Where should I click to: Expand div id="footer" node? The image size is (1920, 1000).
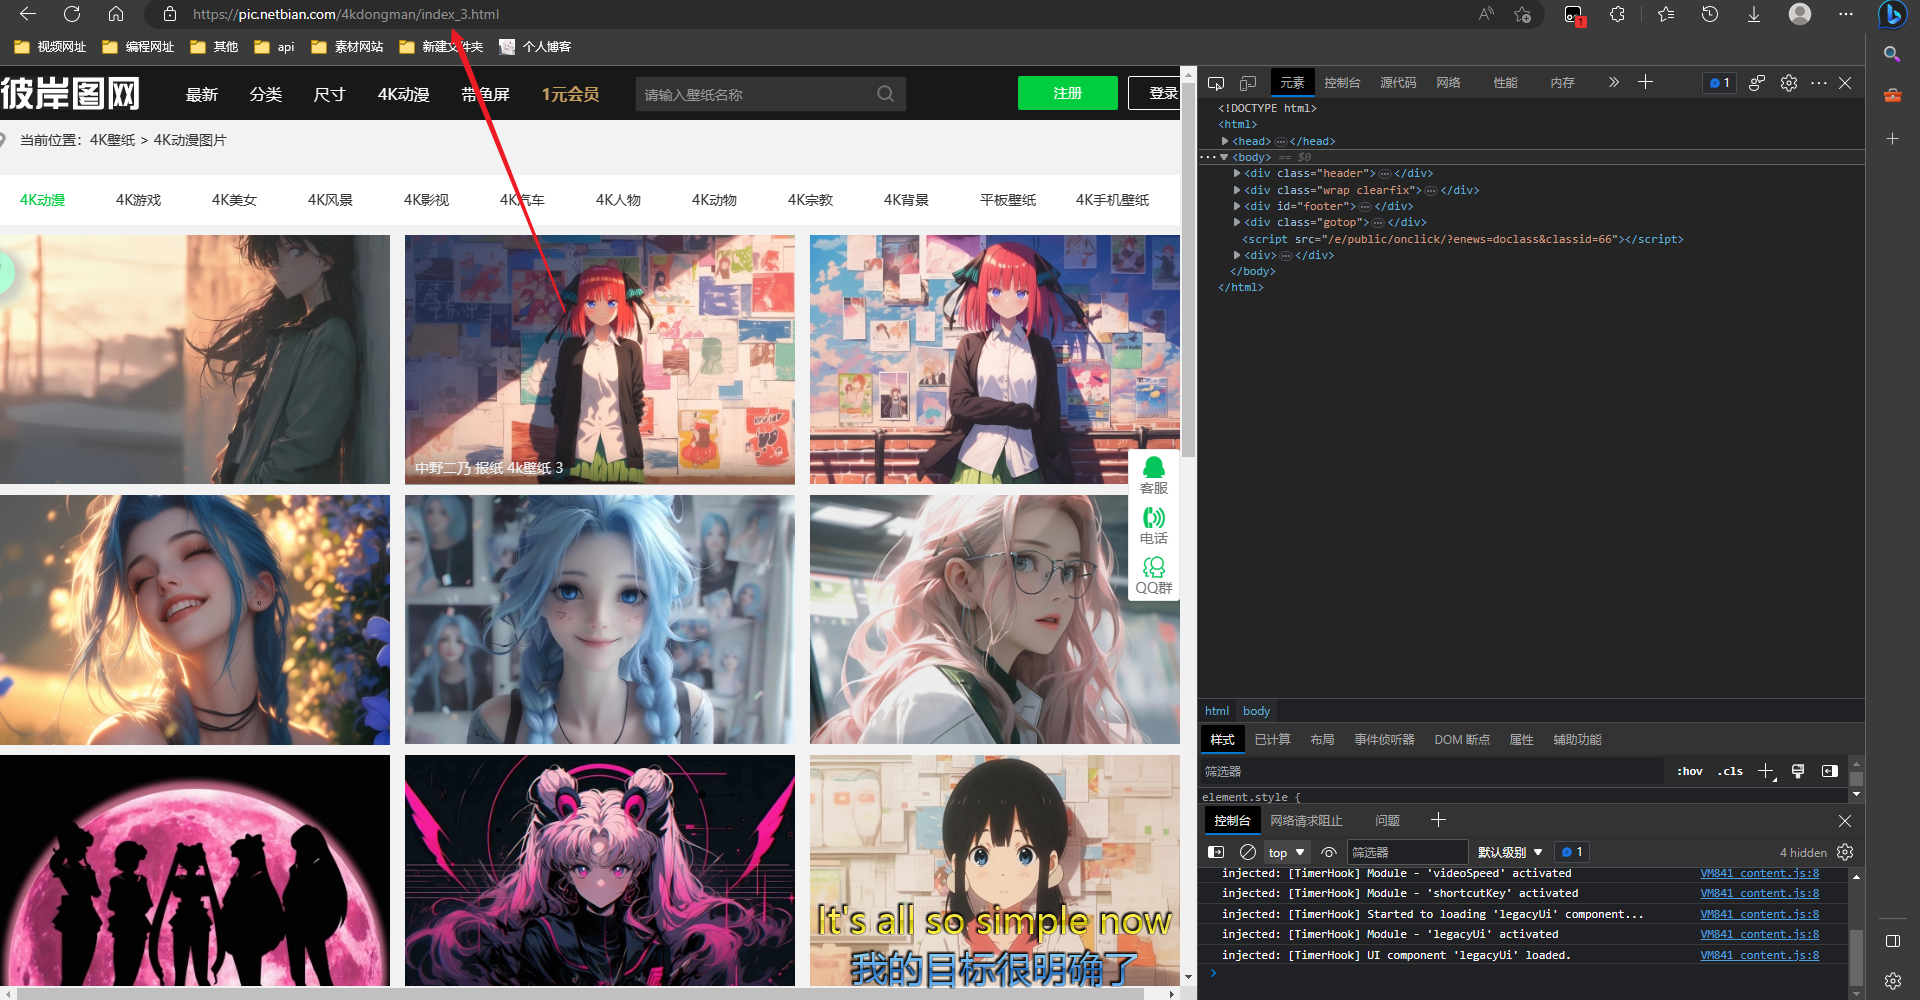tap(1237, 206)
